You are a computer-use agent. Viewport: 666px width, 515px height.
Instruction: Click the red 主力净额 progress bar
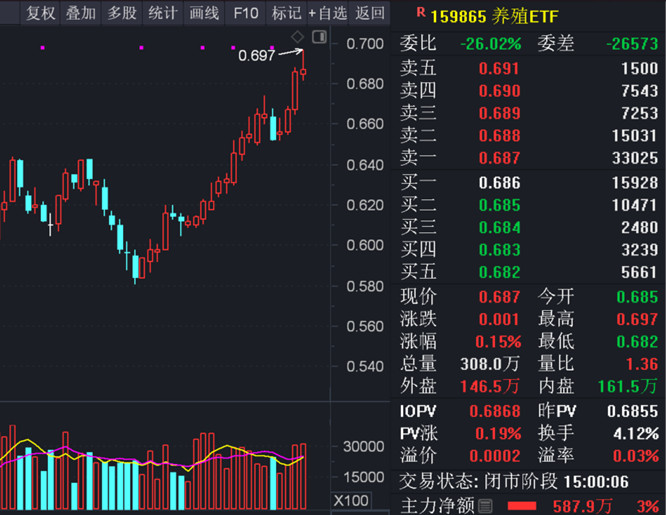pos(522,506)
